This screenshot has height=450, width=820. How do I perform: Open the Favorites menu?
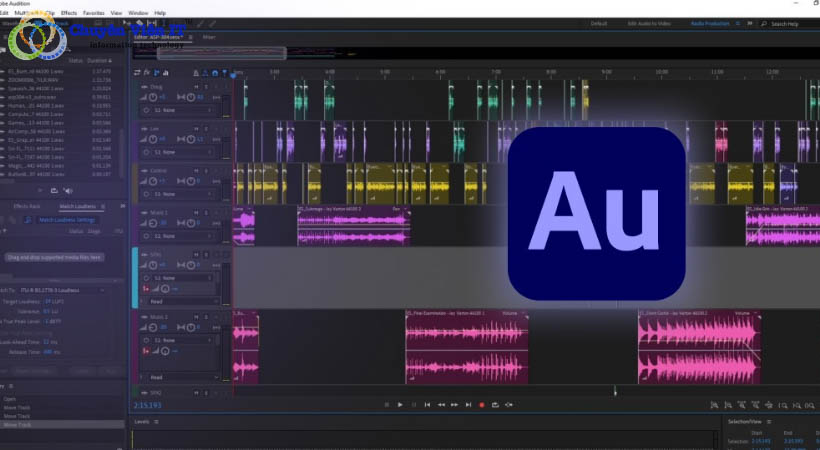point(94,13)
